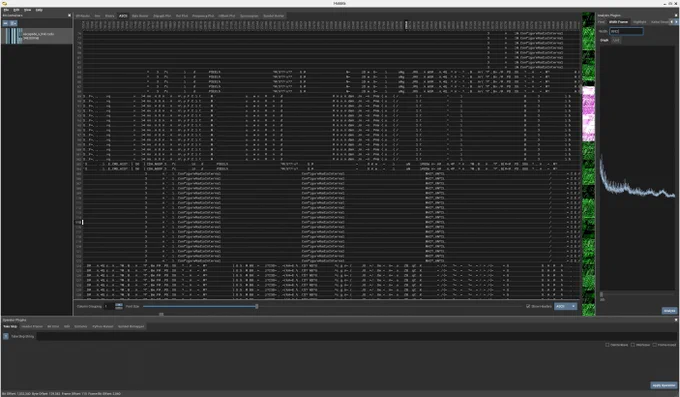Select the List sub-tab
The width and height of the screenshot is (680, 397).
[x=616, y=40]
